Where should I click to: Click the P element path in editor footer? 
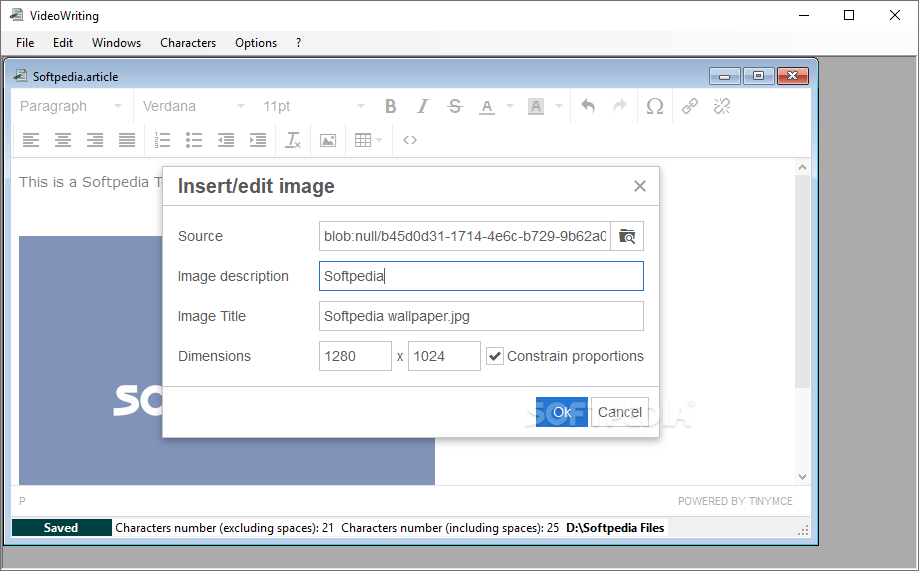22,501
